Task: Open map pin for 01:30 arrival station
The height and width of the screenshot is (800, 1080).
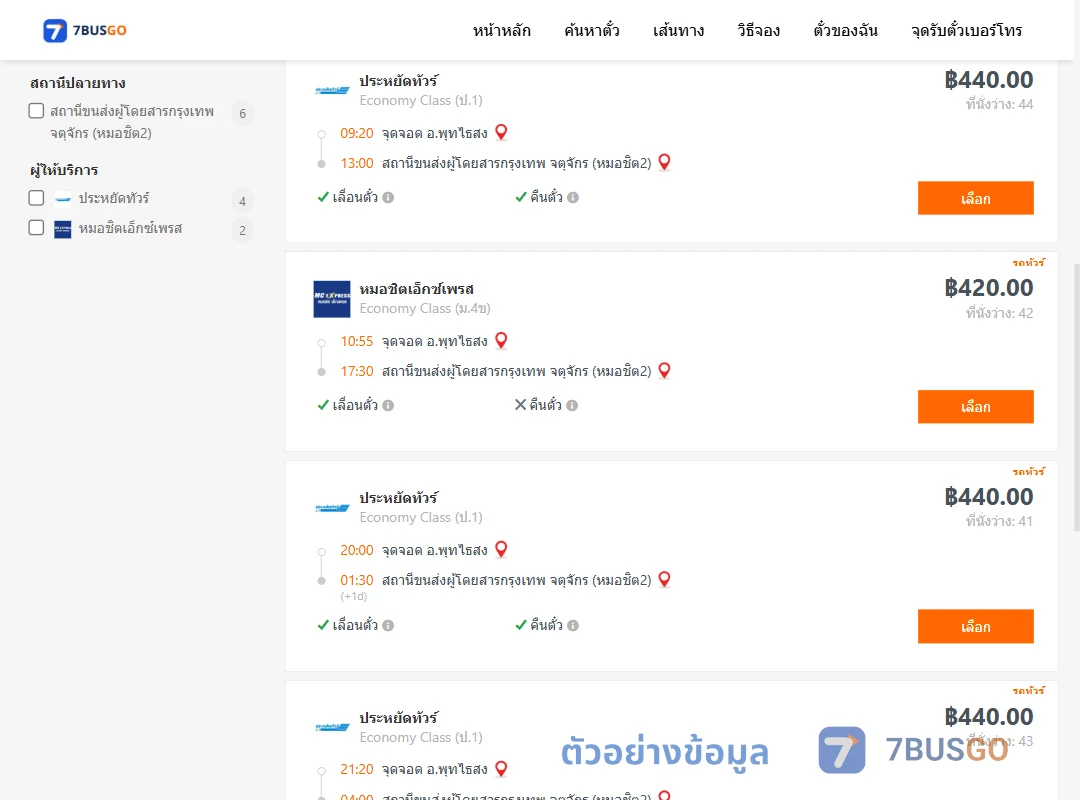Action: [x=665, y=580]
